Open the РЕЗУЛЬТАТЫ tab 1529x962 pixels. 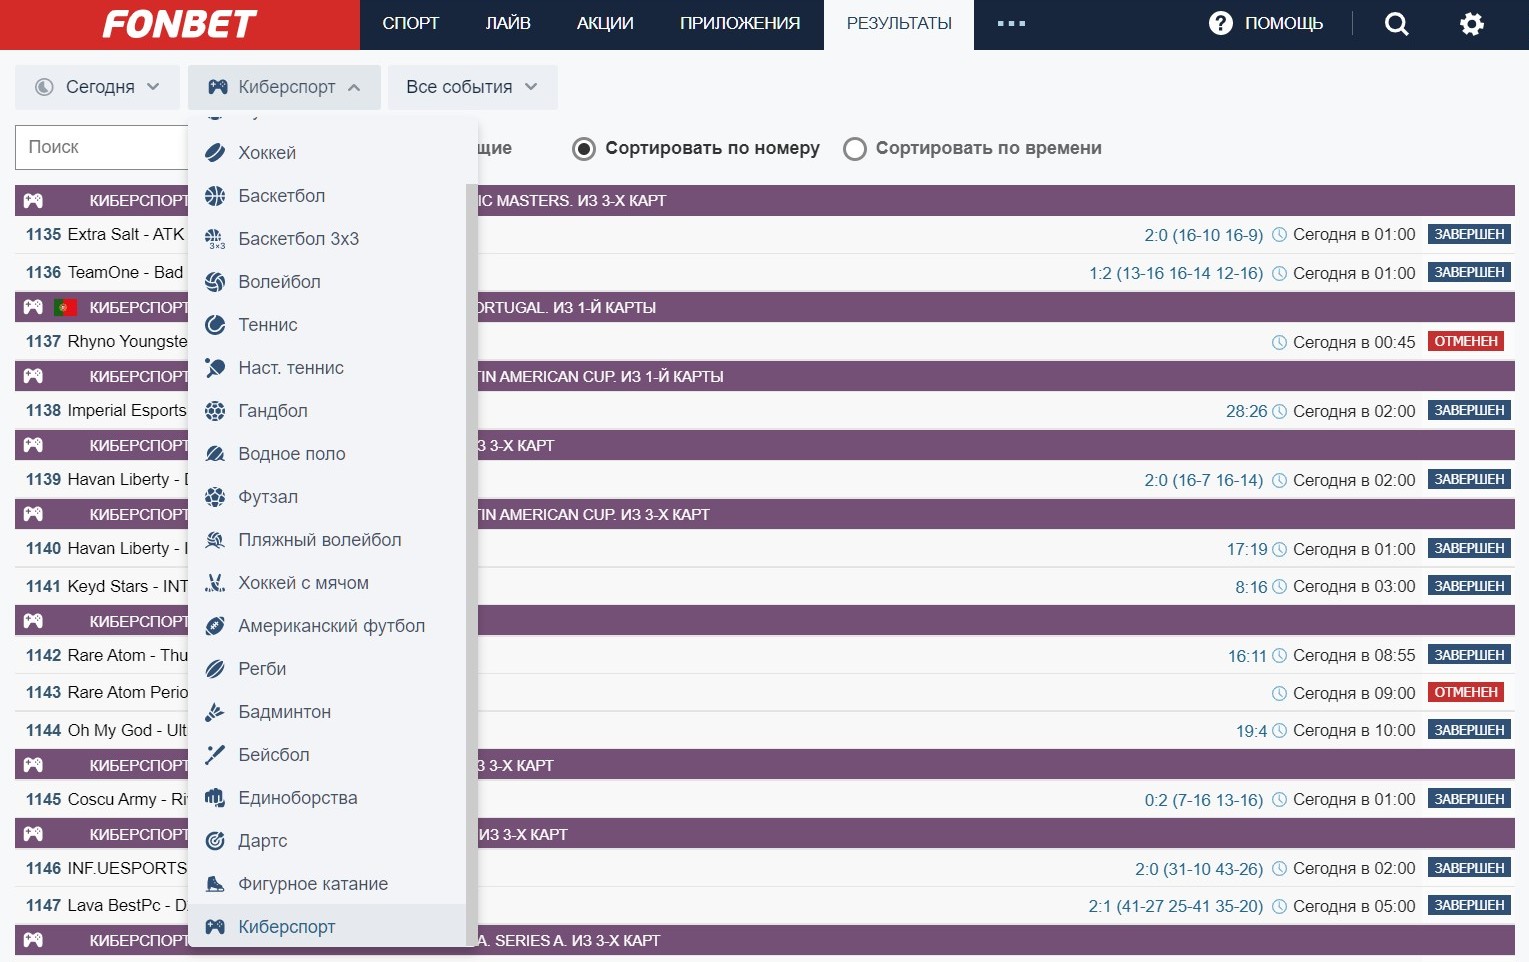pos(899,24)
